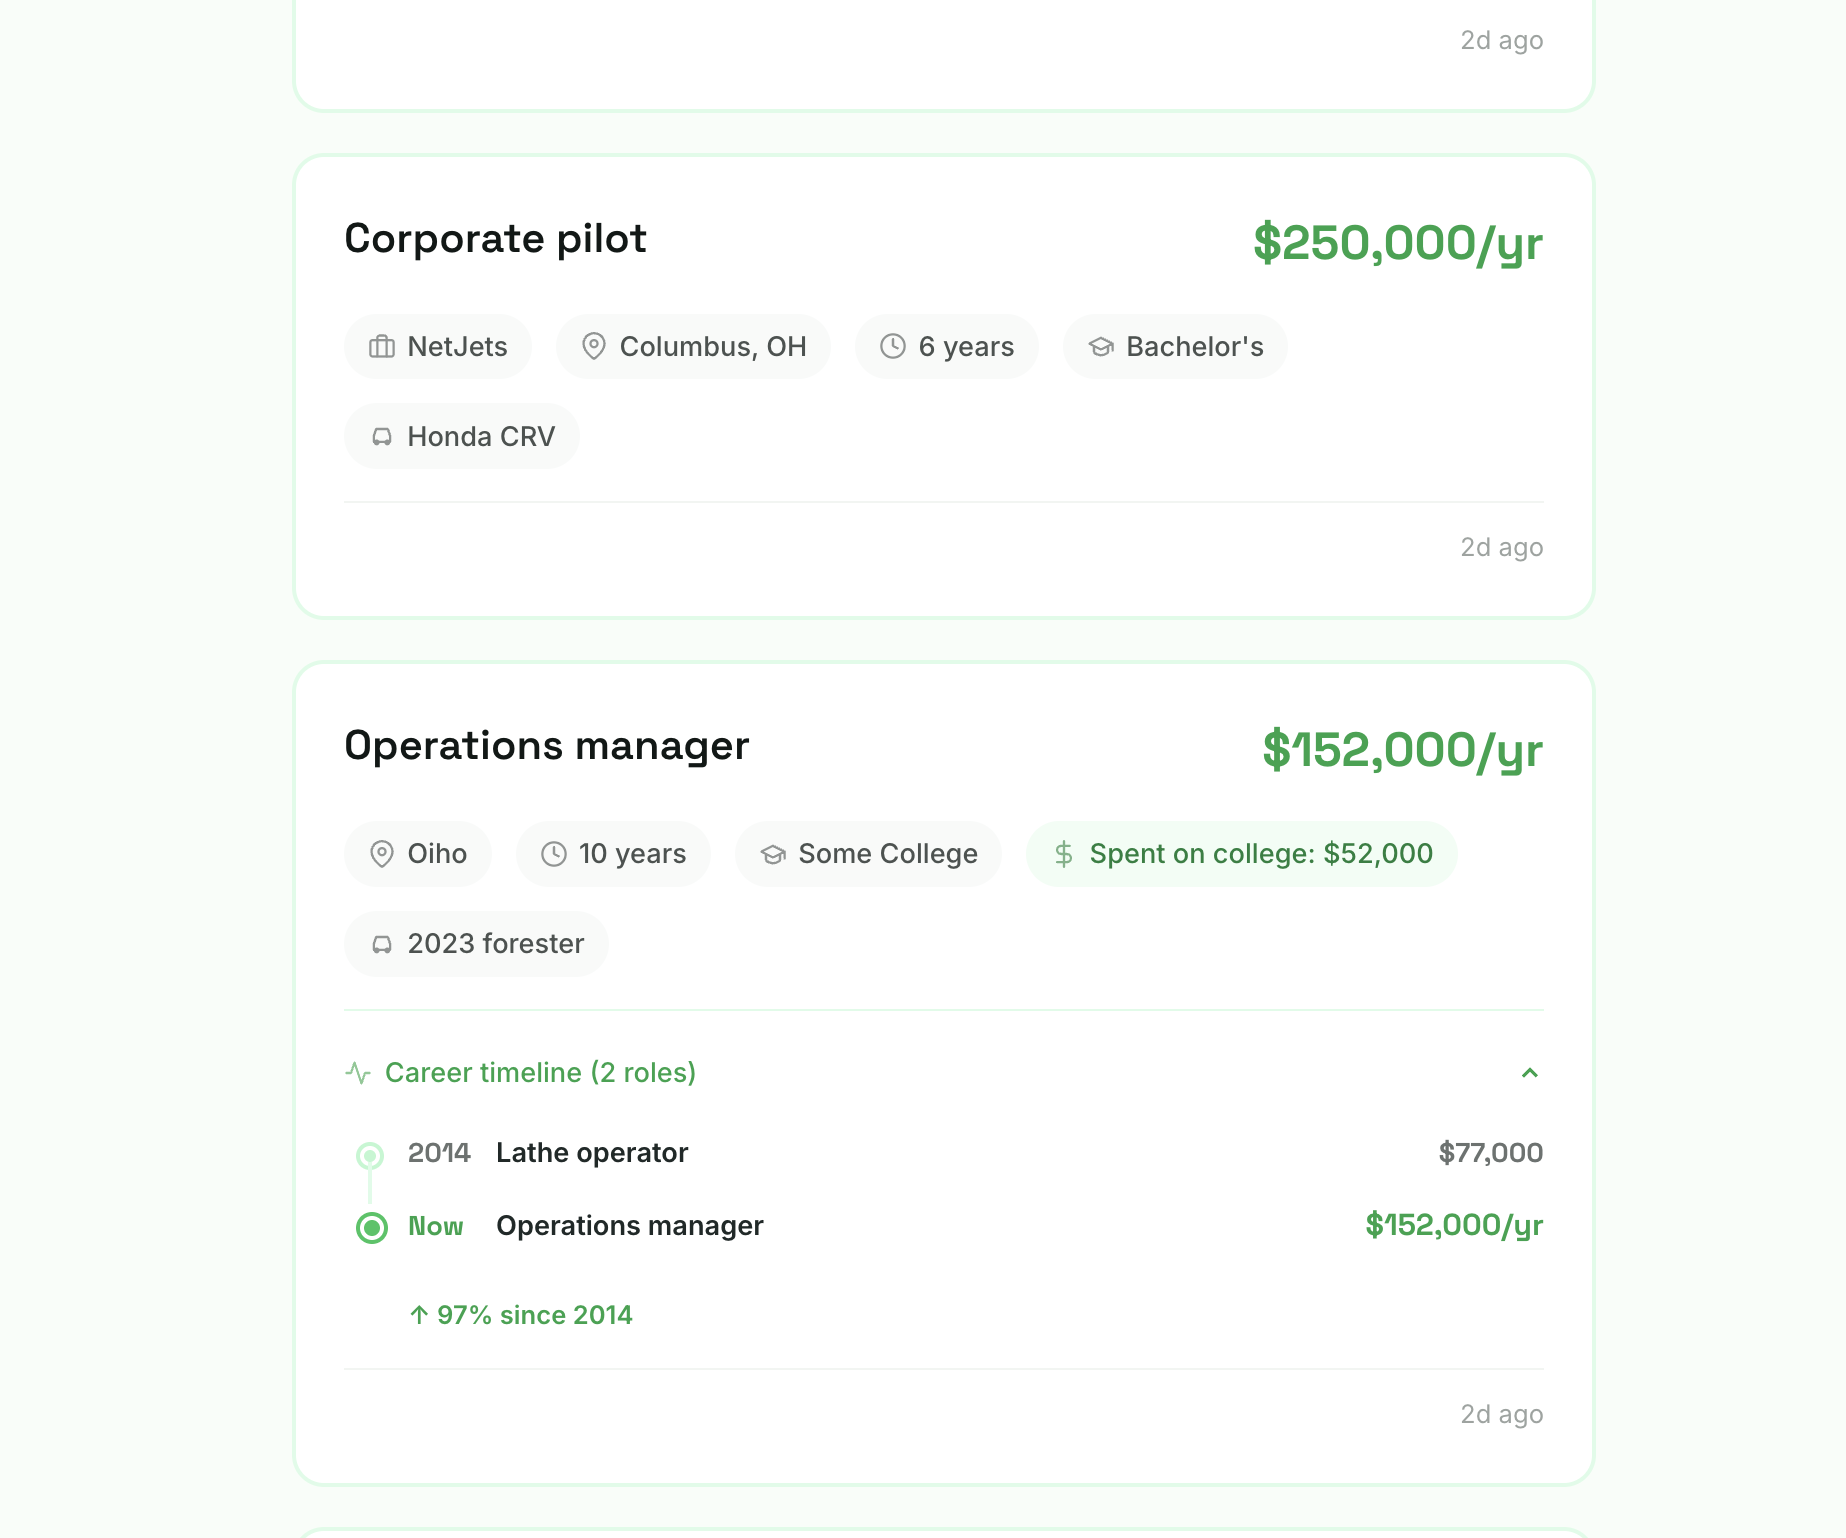Screen dimensions: 1846x1538
Task: Click the briefcase icon on the NetJets badge
Action: [382, 346]
